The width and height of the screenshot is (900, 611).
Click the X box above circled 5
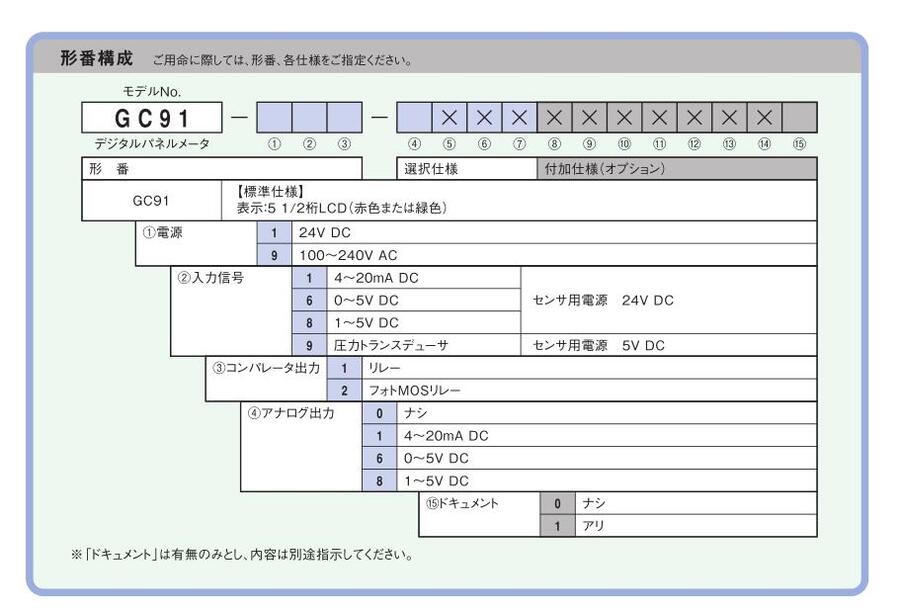point(449,118)
